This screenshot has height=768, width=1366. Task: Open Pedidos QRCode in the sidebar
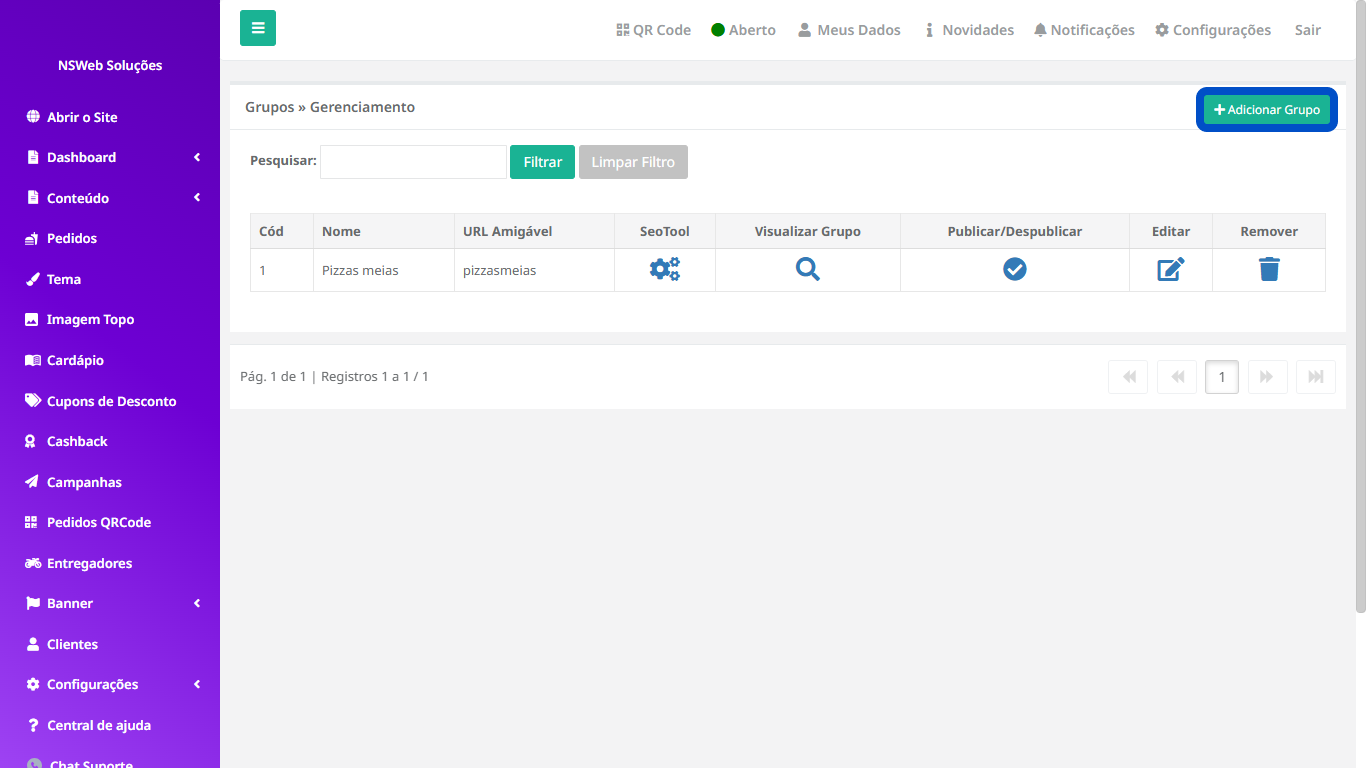click(110, 522)
